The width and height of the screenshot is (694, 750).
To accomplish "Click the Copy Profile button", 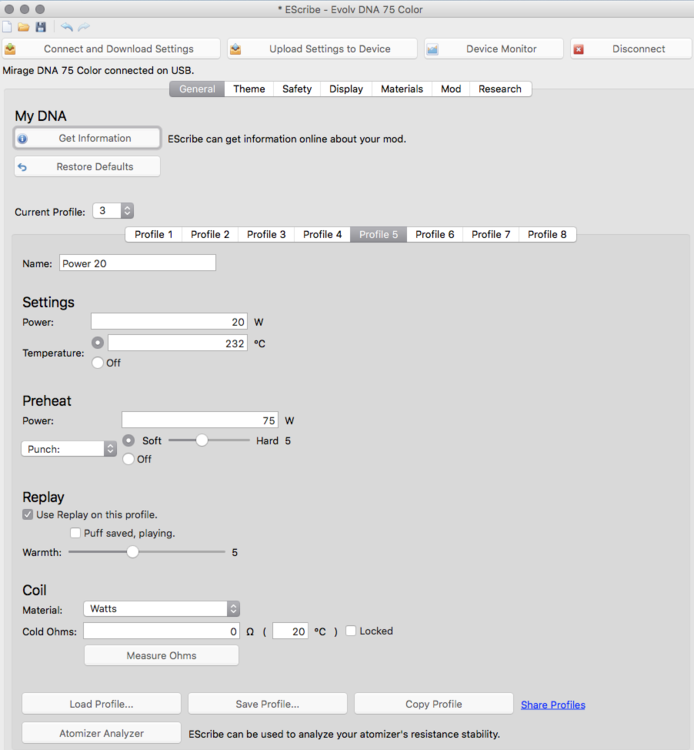I will coord(434,704).
